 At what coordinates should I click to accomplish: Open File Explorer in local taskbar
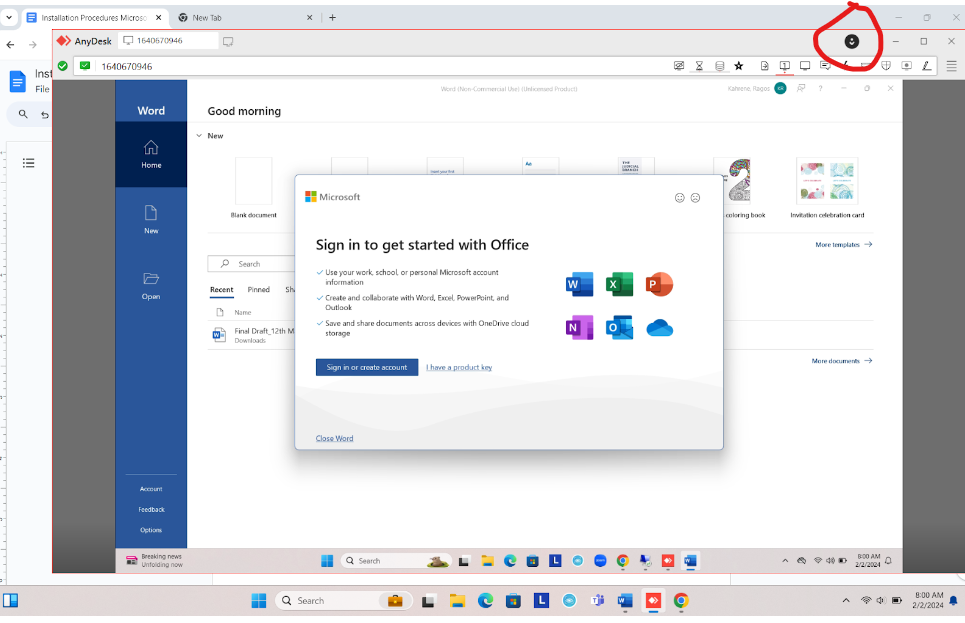pyautogui.click(x=457, y=601)
